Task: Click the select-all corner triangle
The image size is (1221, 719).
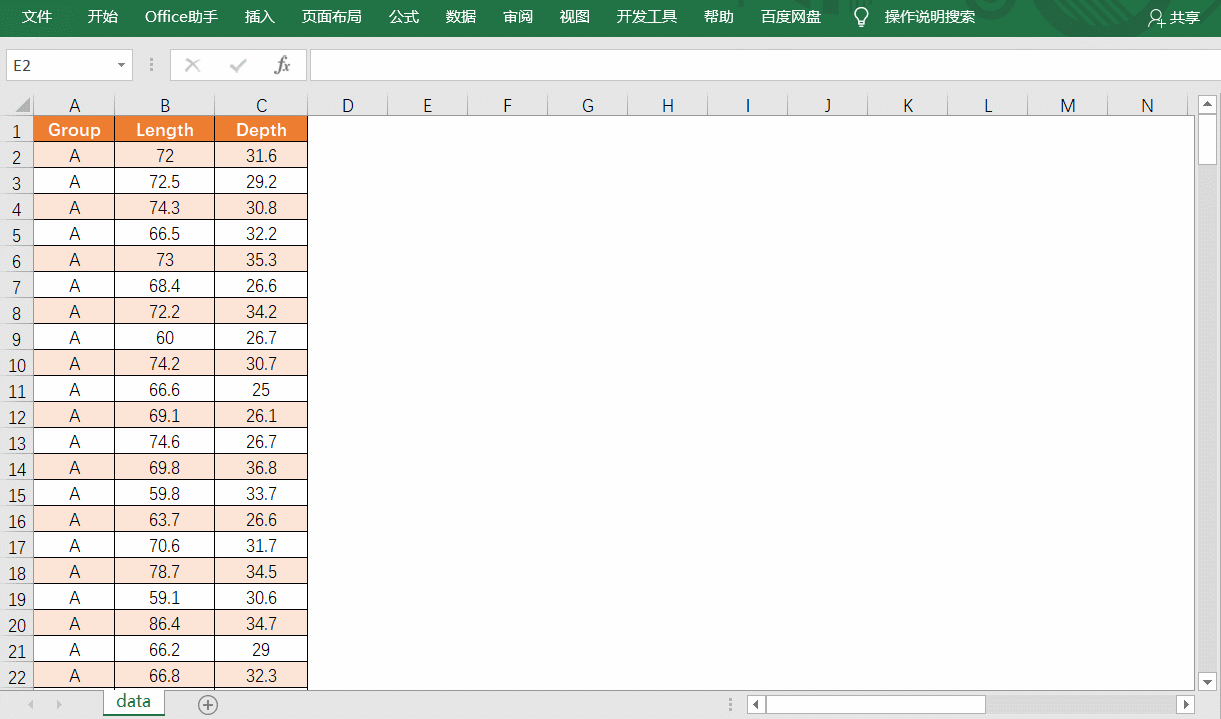Action: click(x=22, y=105)
